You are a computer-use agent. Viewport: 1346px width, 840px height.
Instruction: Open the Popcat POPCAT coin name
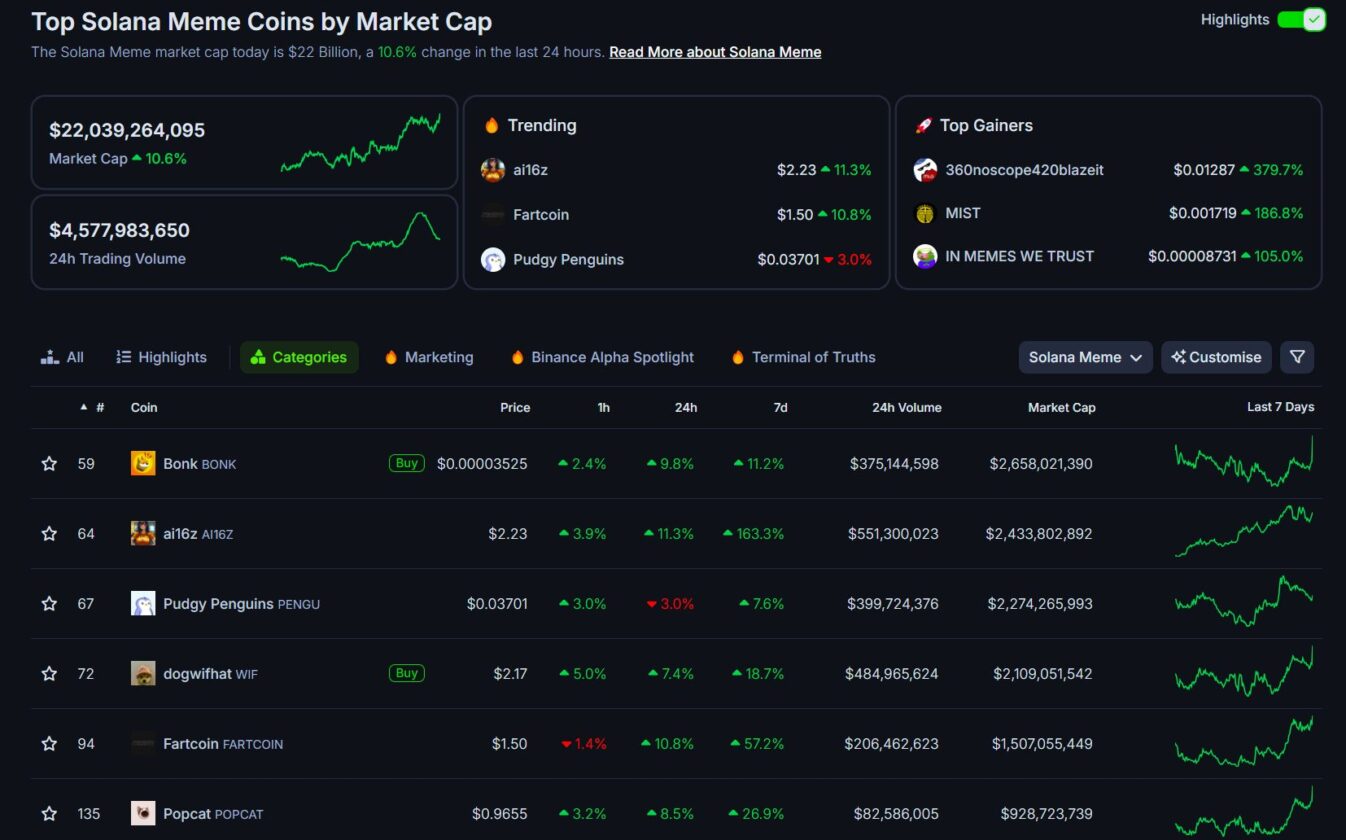213,814
